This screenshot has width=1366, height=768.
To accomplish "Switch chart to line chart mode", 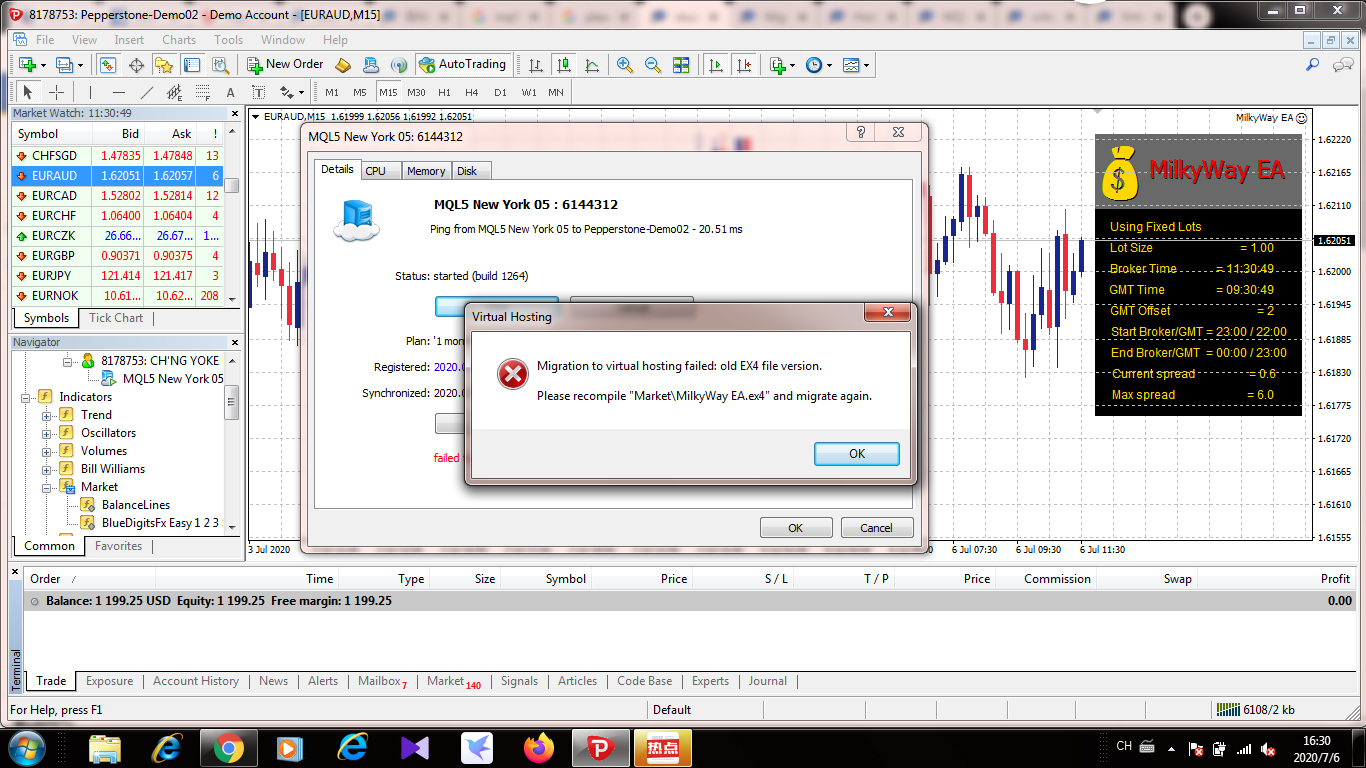I will (592, 65).
